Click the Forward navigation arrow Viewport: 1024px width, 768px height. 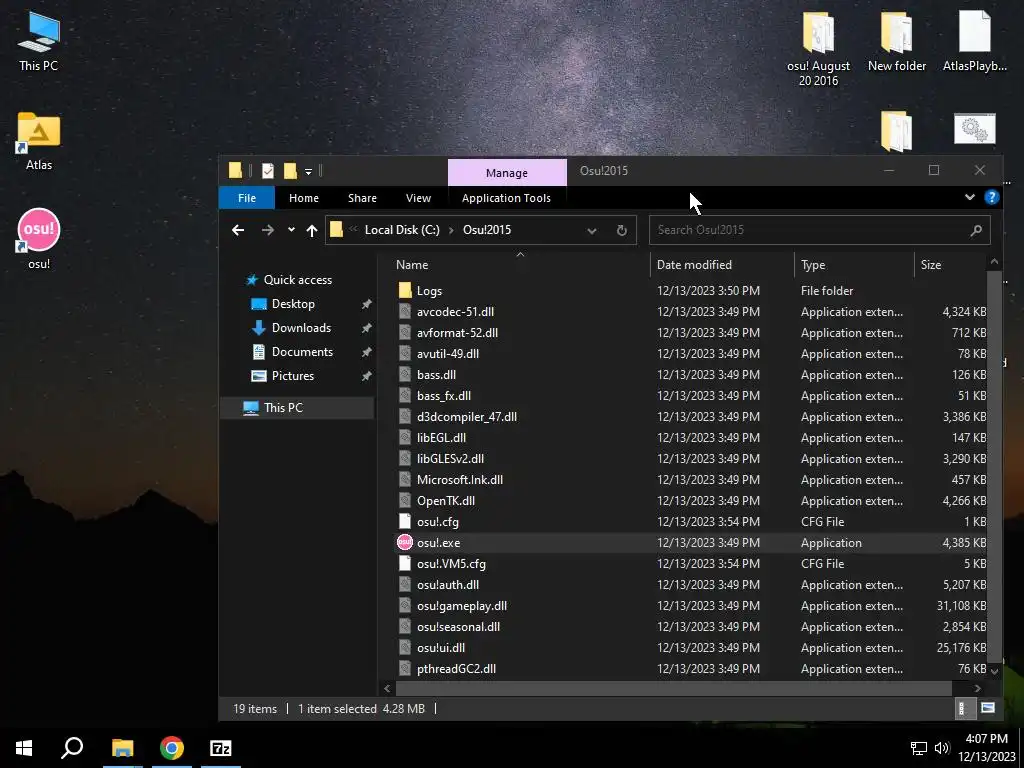click(268, 230)
